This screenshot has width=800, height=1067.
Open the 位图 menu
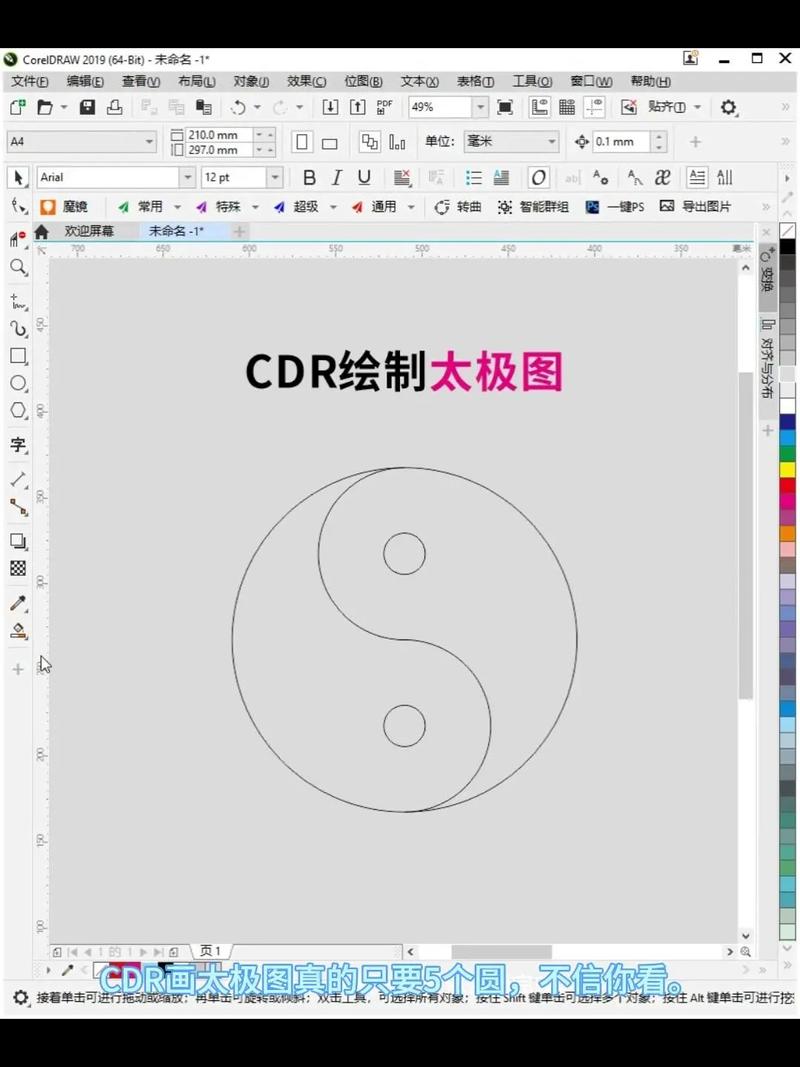click(x=363, y=81)
